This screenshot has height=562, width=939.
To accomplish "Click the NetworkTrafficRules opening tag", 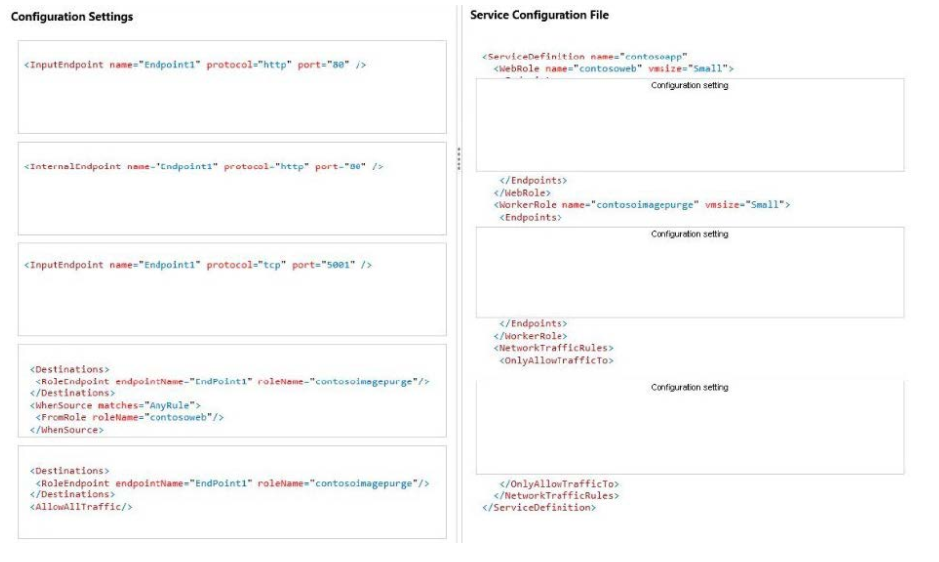I will click(x=553, y=348).
